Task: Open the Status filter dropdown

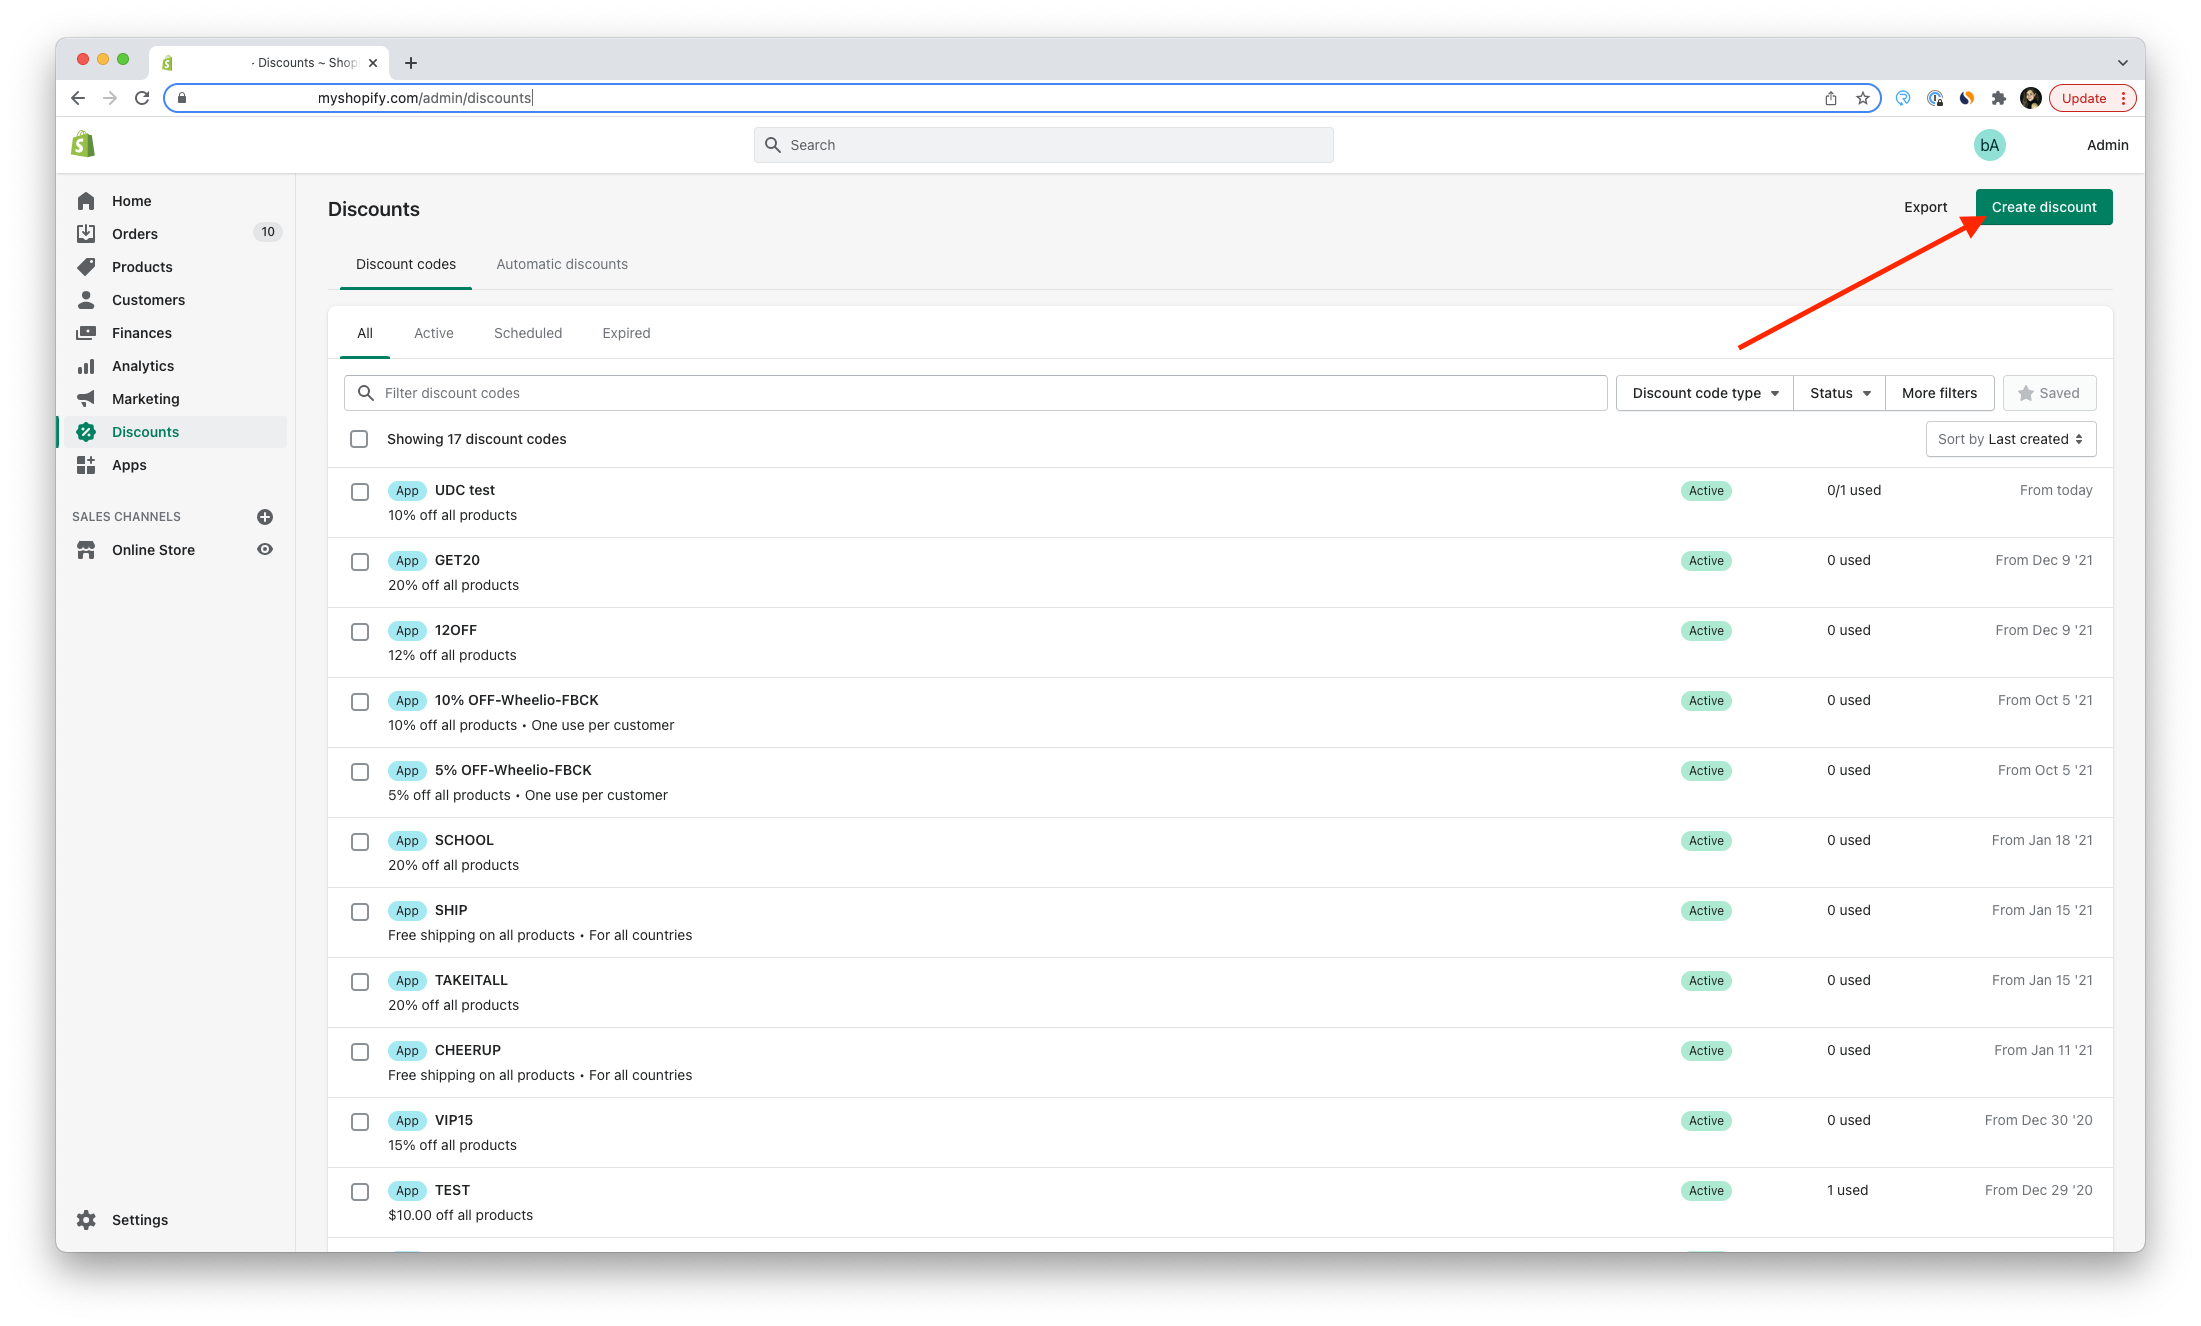Action: [1839, 393]
